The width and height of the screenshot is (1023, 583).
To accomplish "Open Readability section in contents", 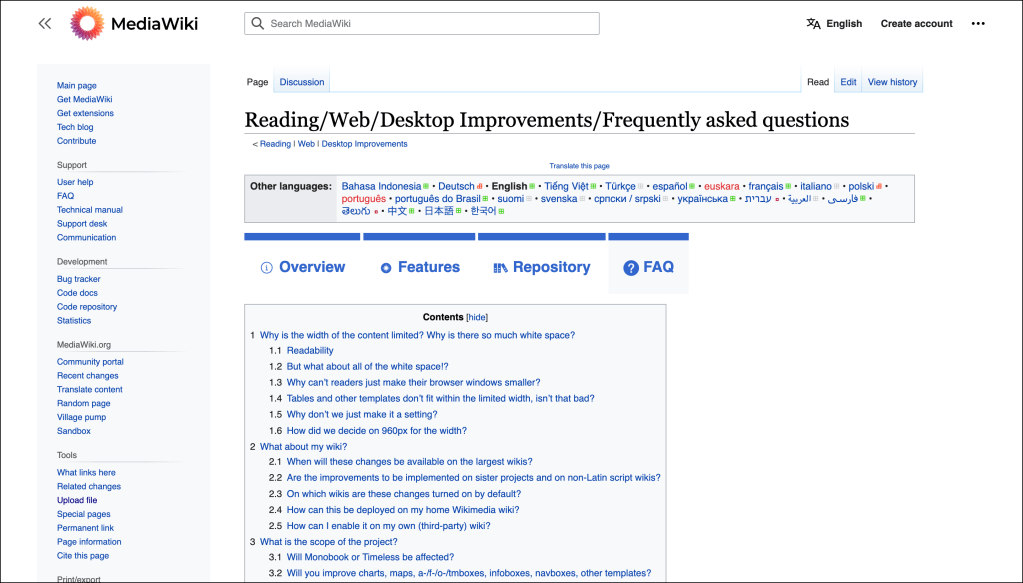I will (310, 351).
